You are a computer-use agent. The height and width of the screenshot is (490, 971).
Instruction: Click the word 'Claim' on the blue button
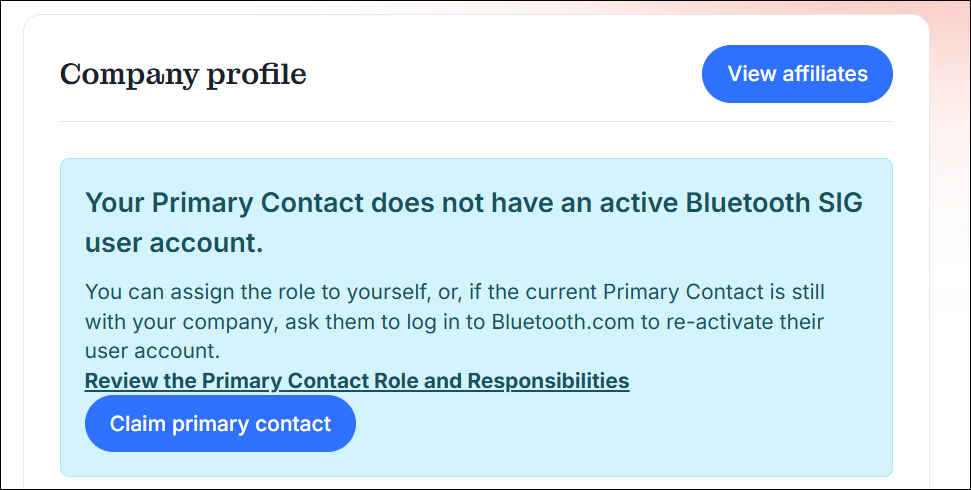coord(138,424)
